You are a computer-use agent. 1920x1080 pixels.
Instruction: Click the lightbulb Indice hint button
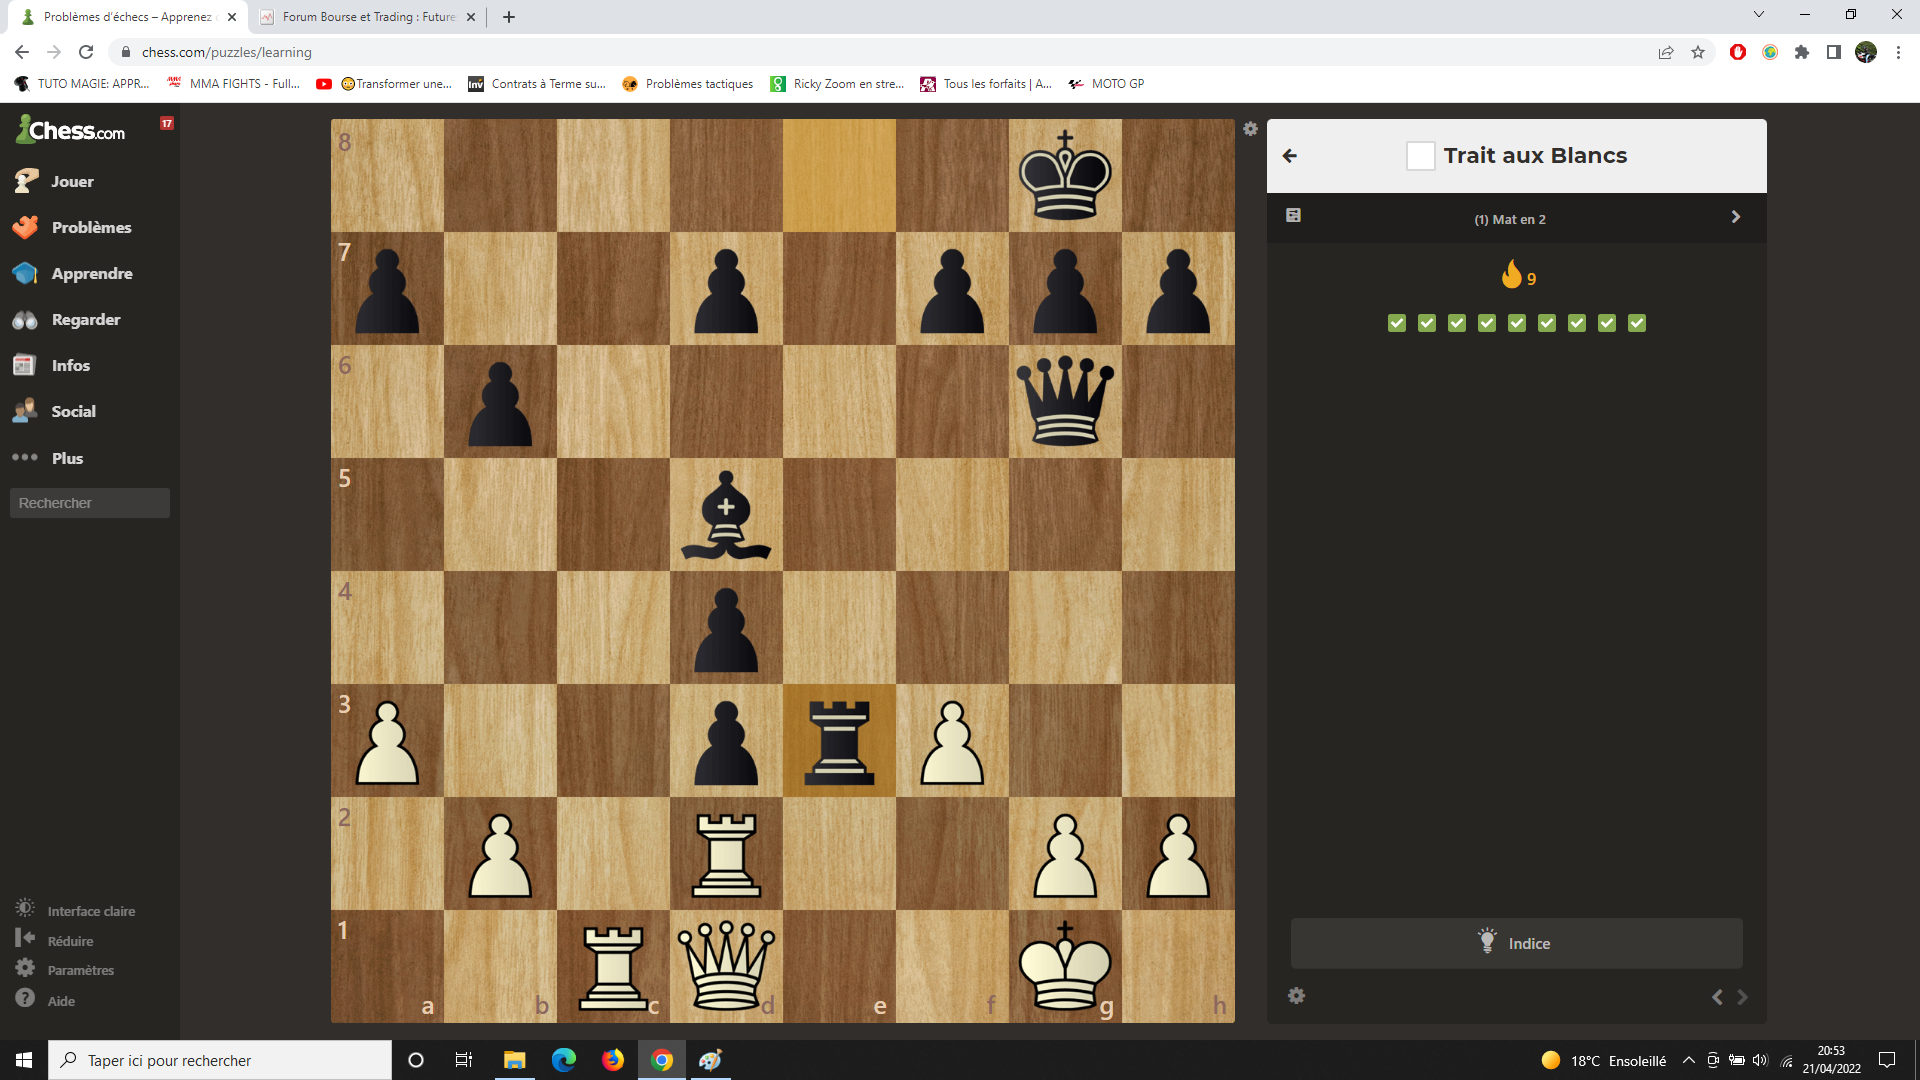coord(1516,943)
